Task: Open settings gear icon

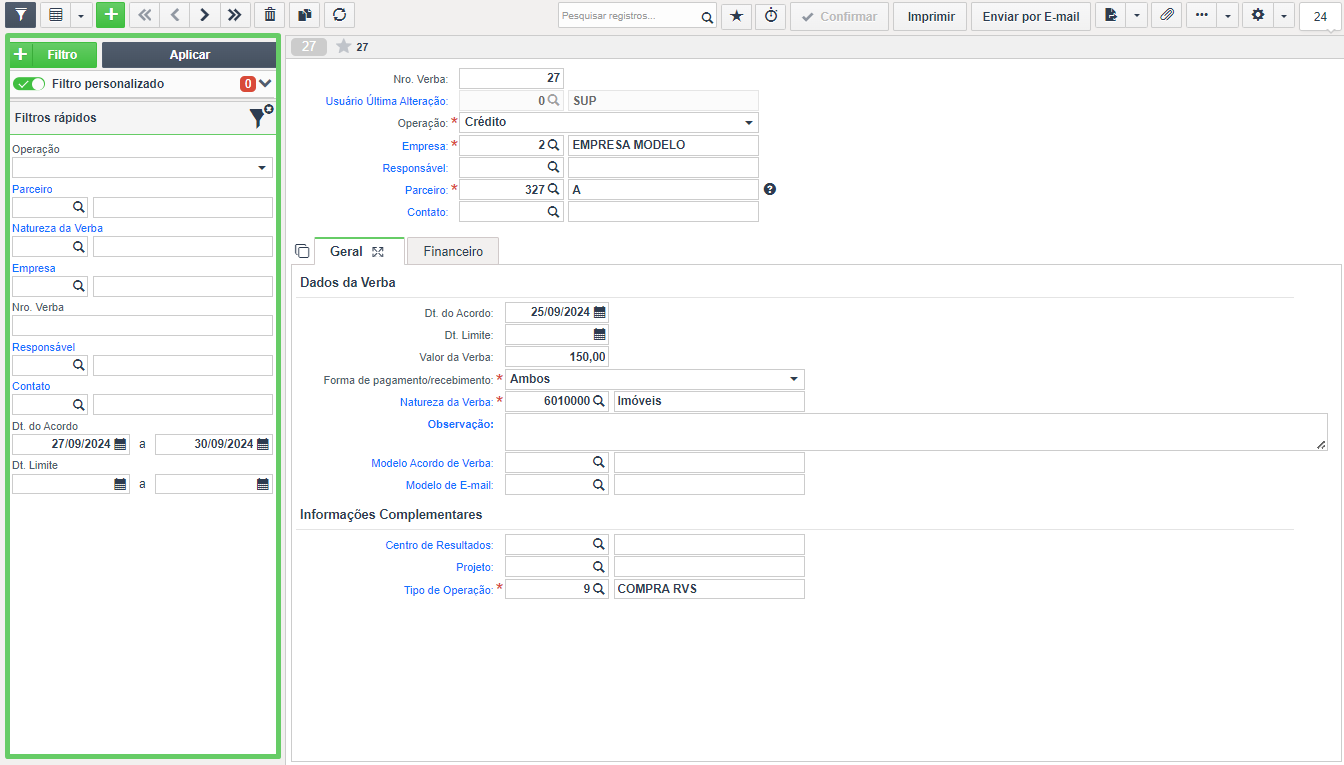Action: coord(1259,16)
